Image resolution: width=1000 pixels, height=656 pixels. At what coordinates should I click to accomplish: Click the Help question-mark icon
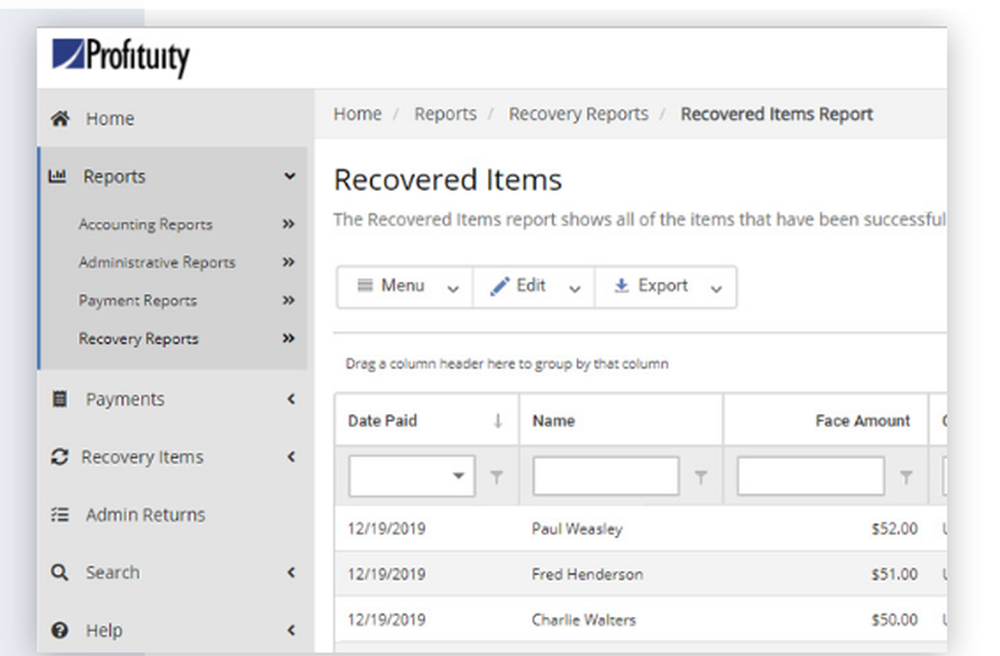[60, 630]
